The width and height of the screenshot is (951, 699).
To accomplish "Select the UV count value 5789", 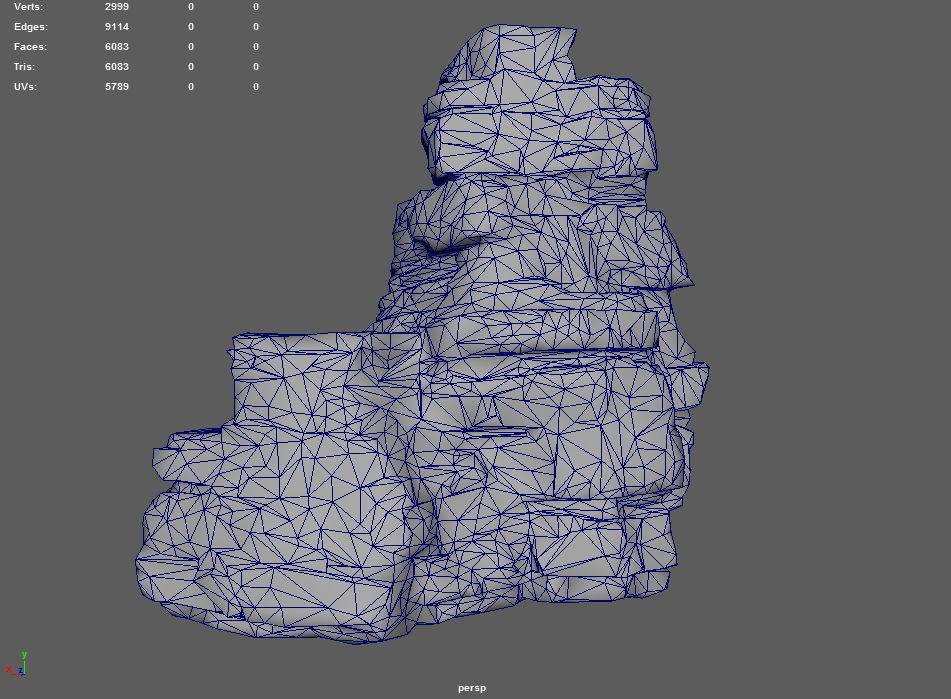I will tap(116, 87).
